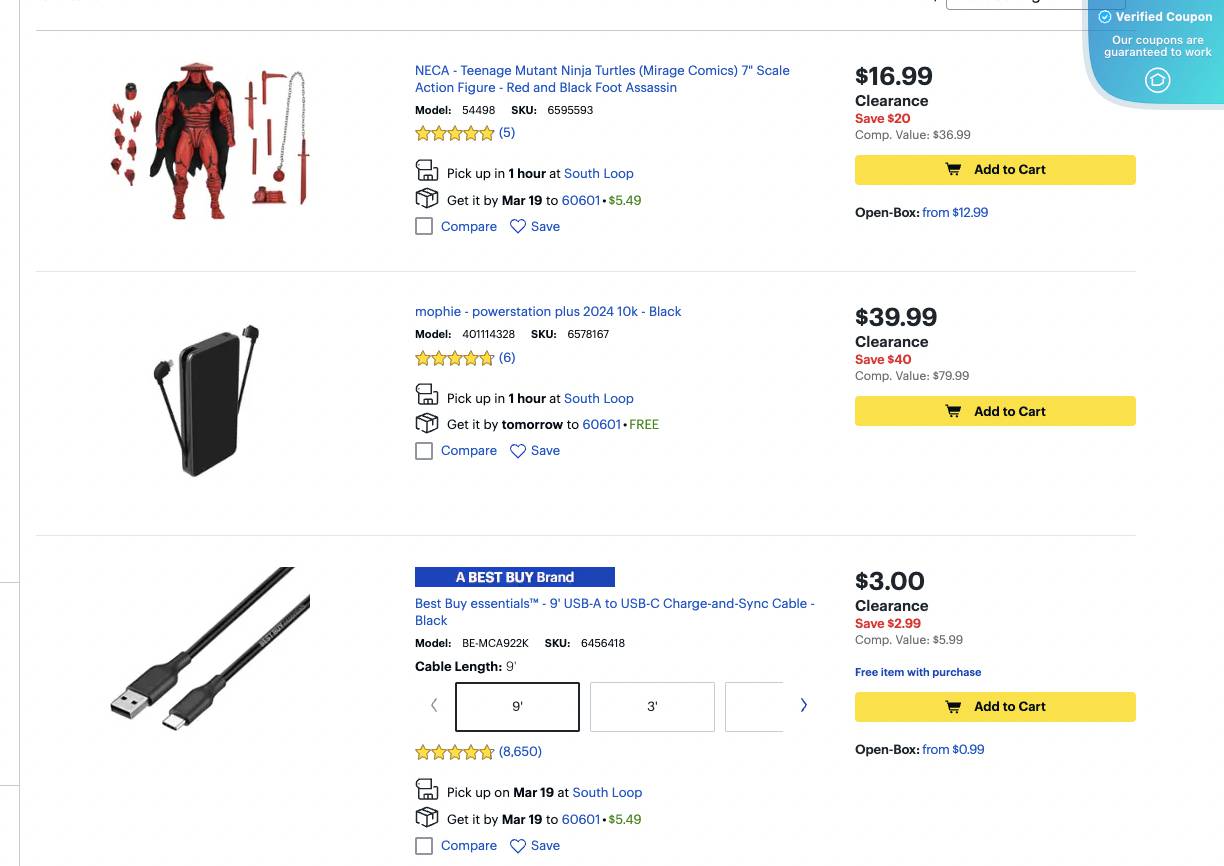
Task: Open the Open-Box from $0.99 link
Action: click(953, 749)
